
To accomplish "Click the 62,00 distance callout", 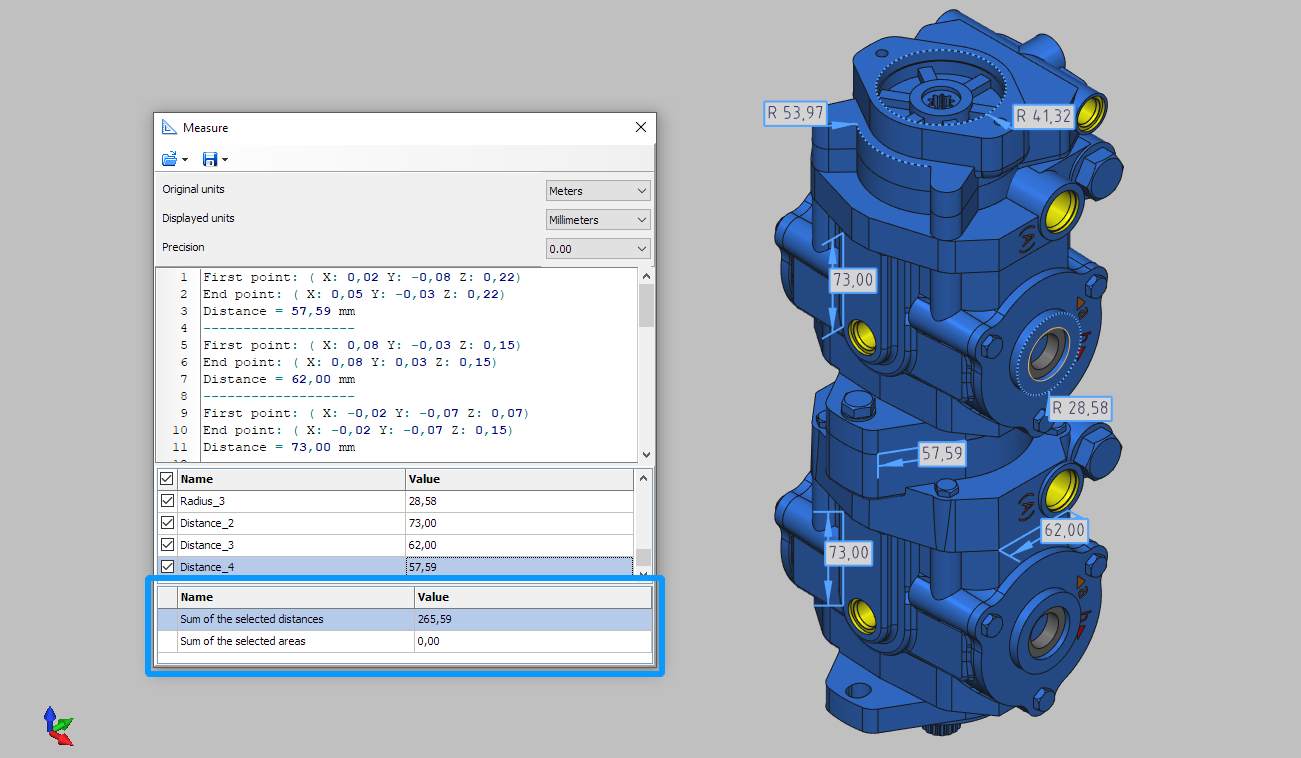I will [x=1064, y=531].
